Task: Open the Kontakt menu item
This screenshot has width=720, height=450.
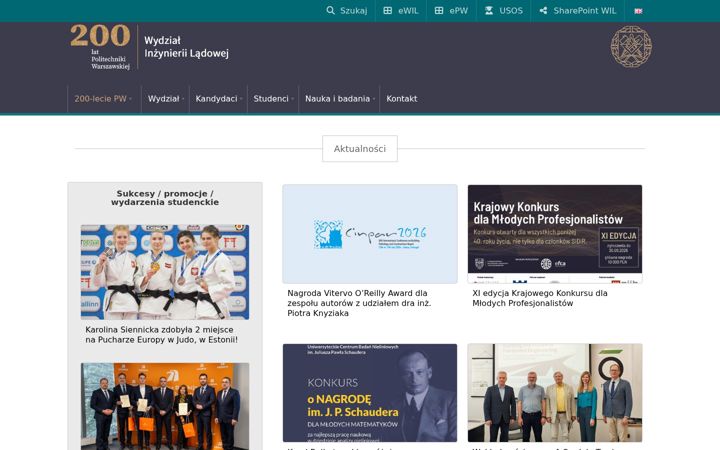Action: [x=402, y=99]
